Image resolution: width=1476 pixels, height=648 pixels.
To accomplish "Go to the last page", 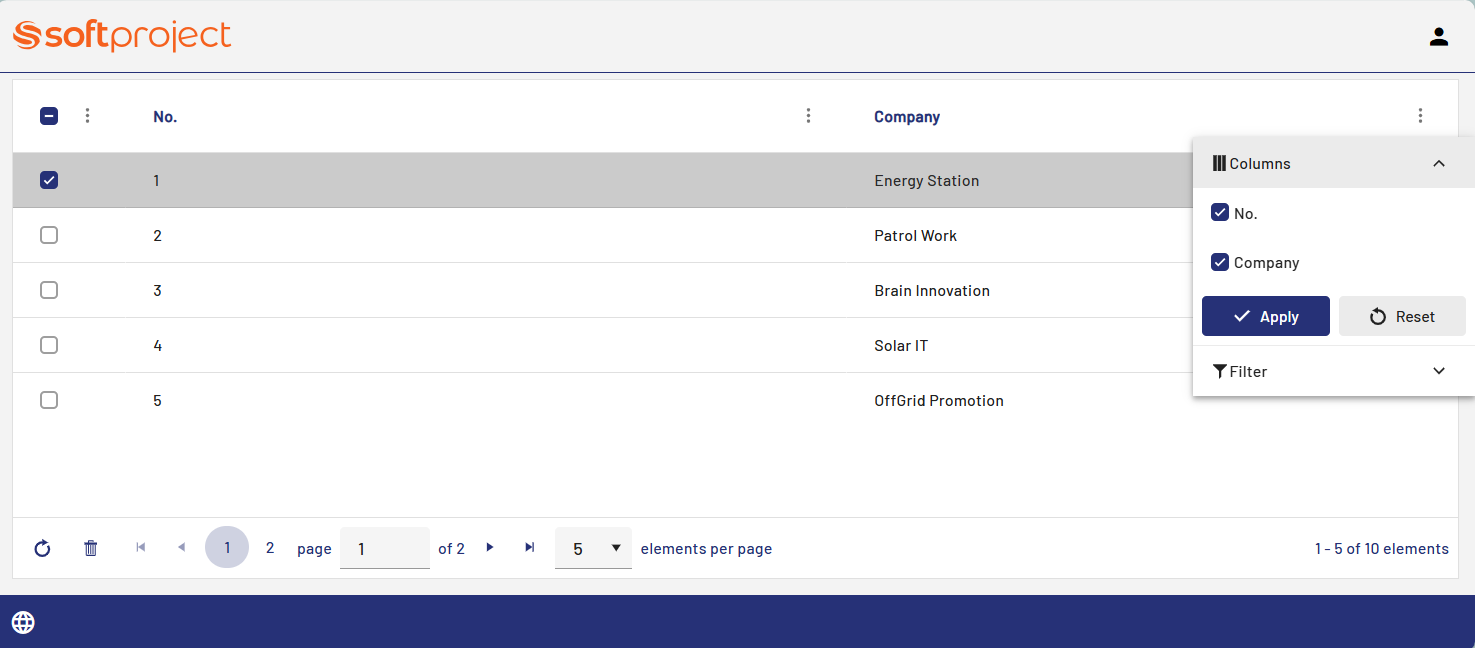I will tap(530, 547).
